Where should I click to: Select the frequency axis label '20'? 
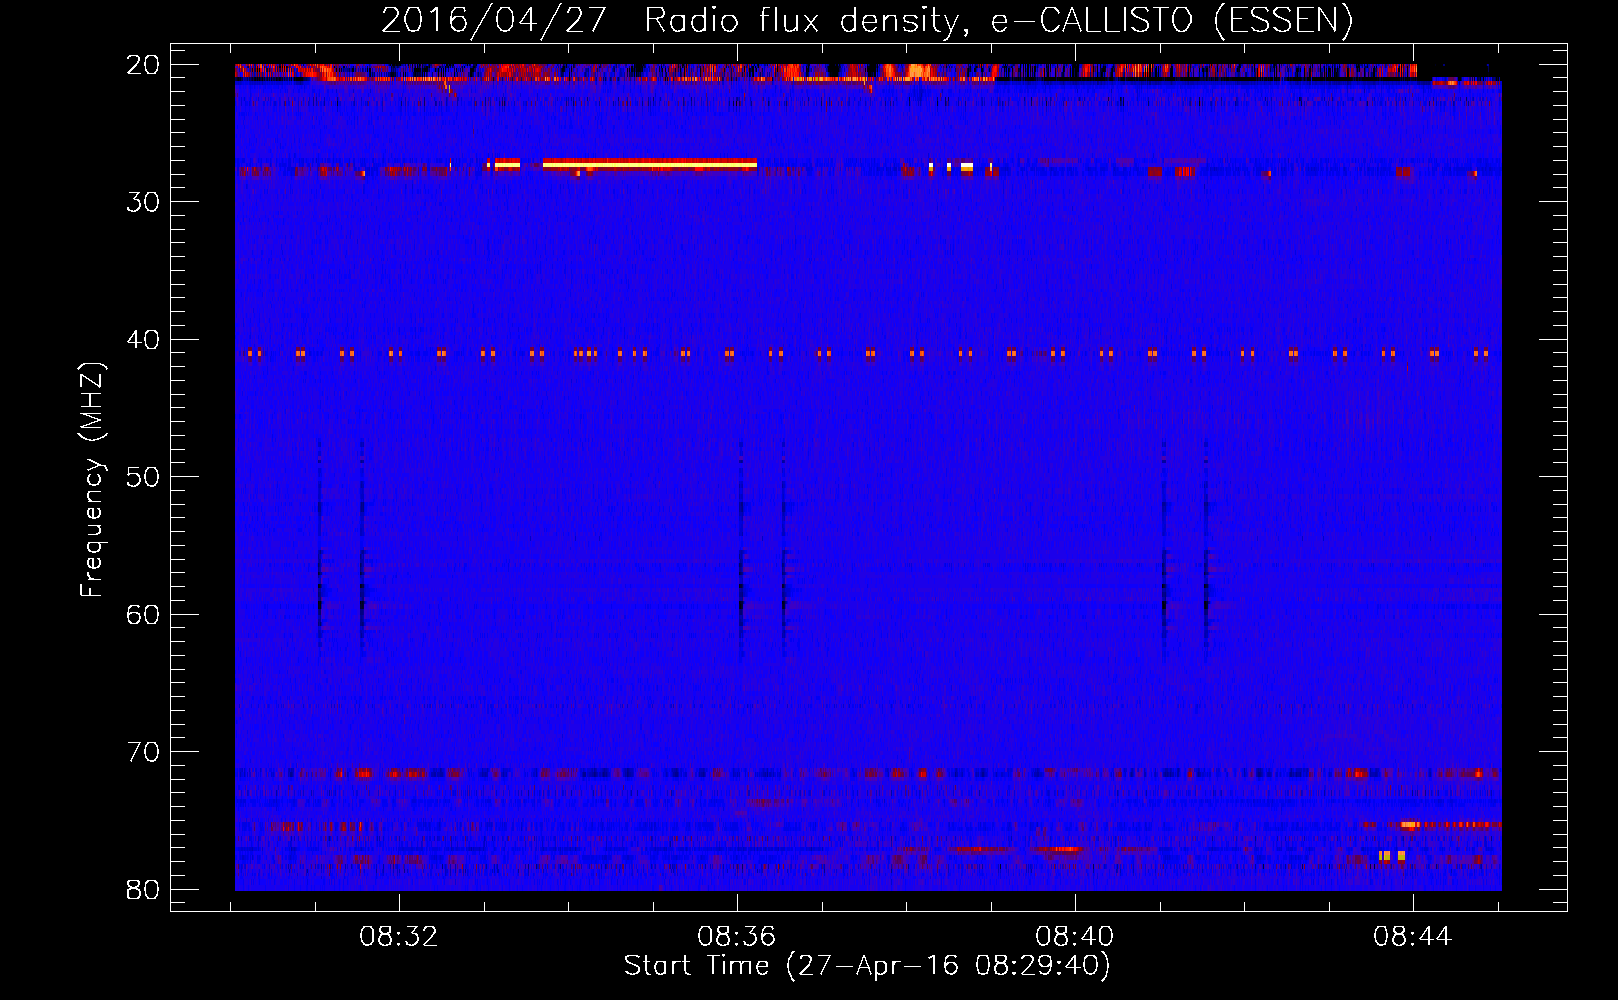tap(144, 65)
